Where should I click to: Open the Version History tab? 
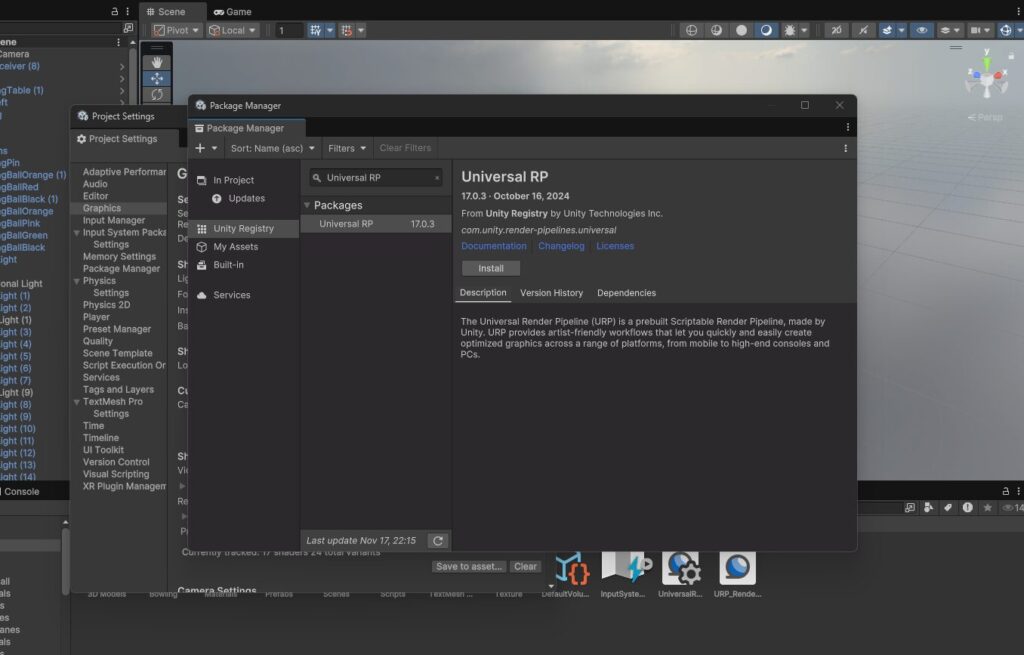551,293
